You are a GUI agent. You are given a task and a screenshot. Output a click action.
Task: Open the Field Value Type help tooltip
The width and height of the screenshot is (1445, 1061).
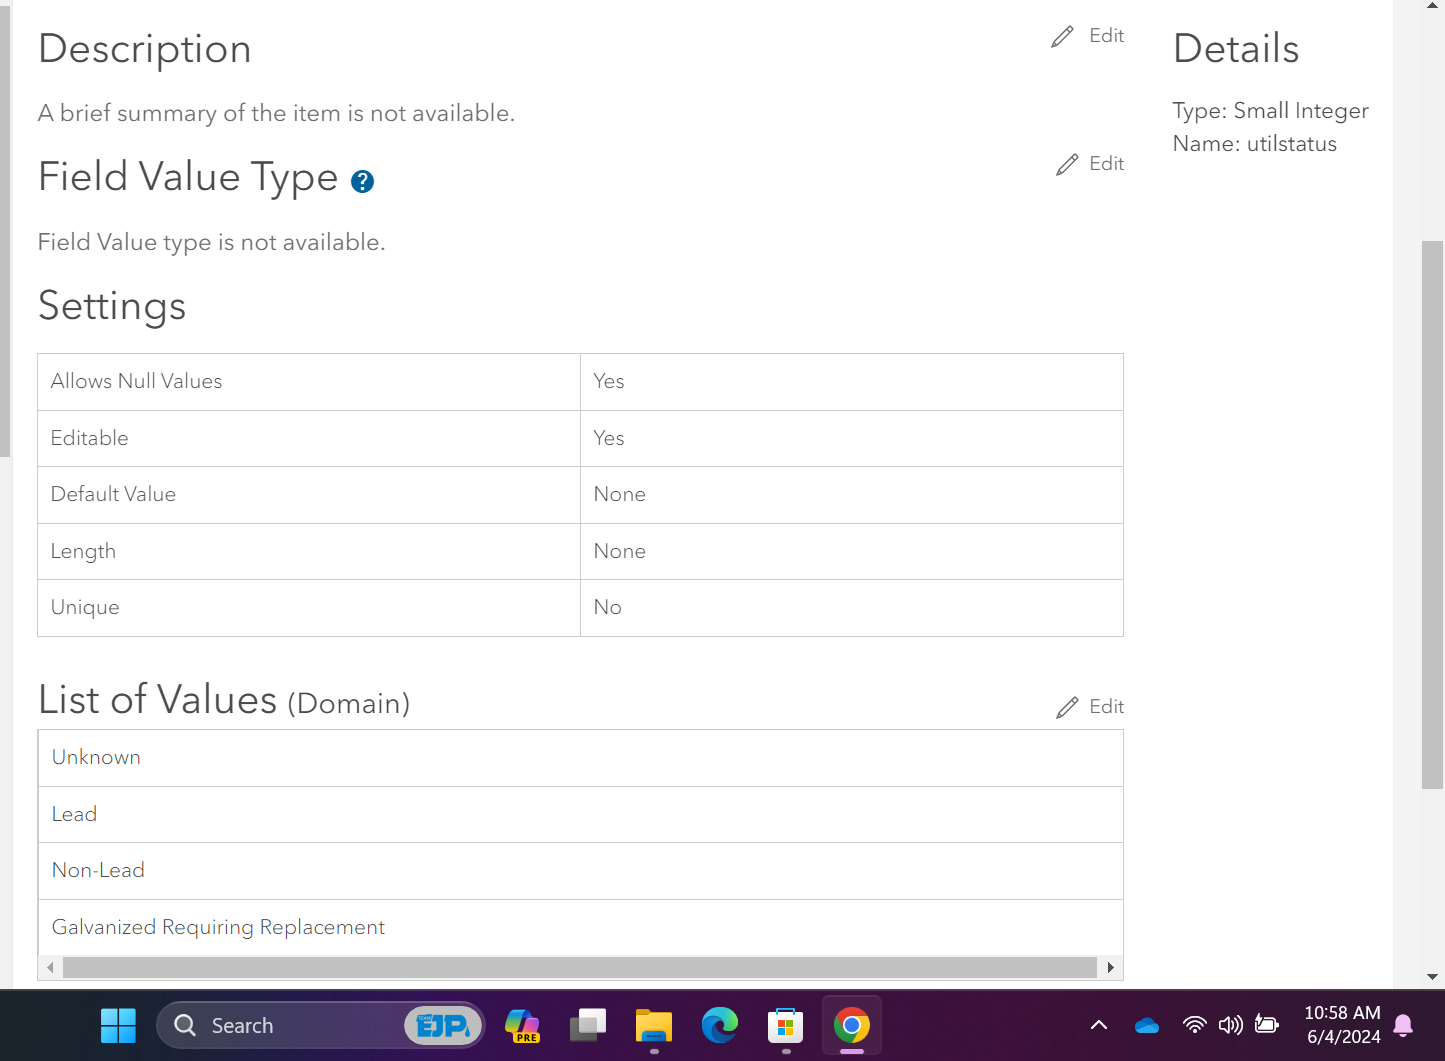pos(362,181)
